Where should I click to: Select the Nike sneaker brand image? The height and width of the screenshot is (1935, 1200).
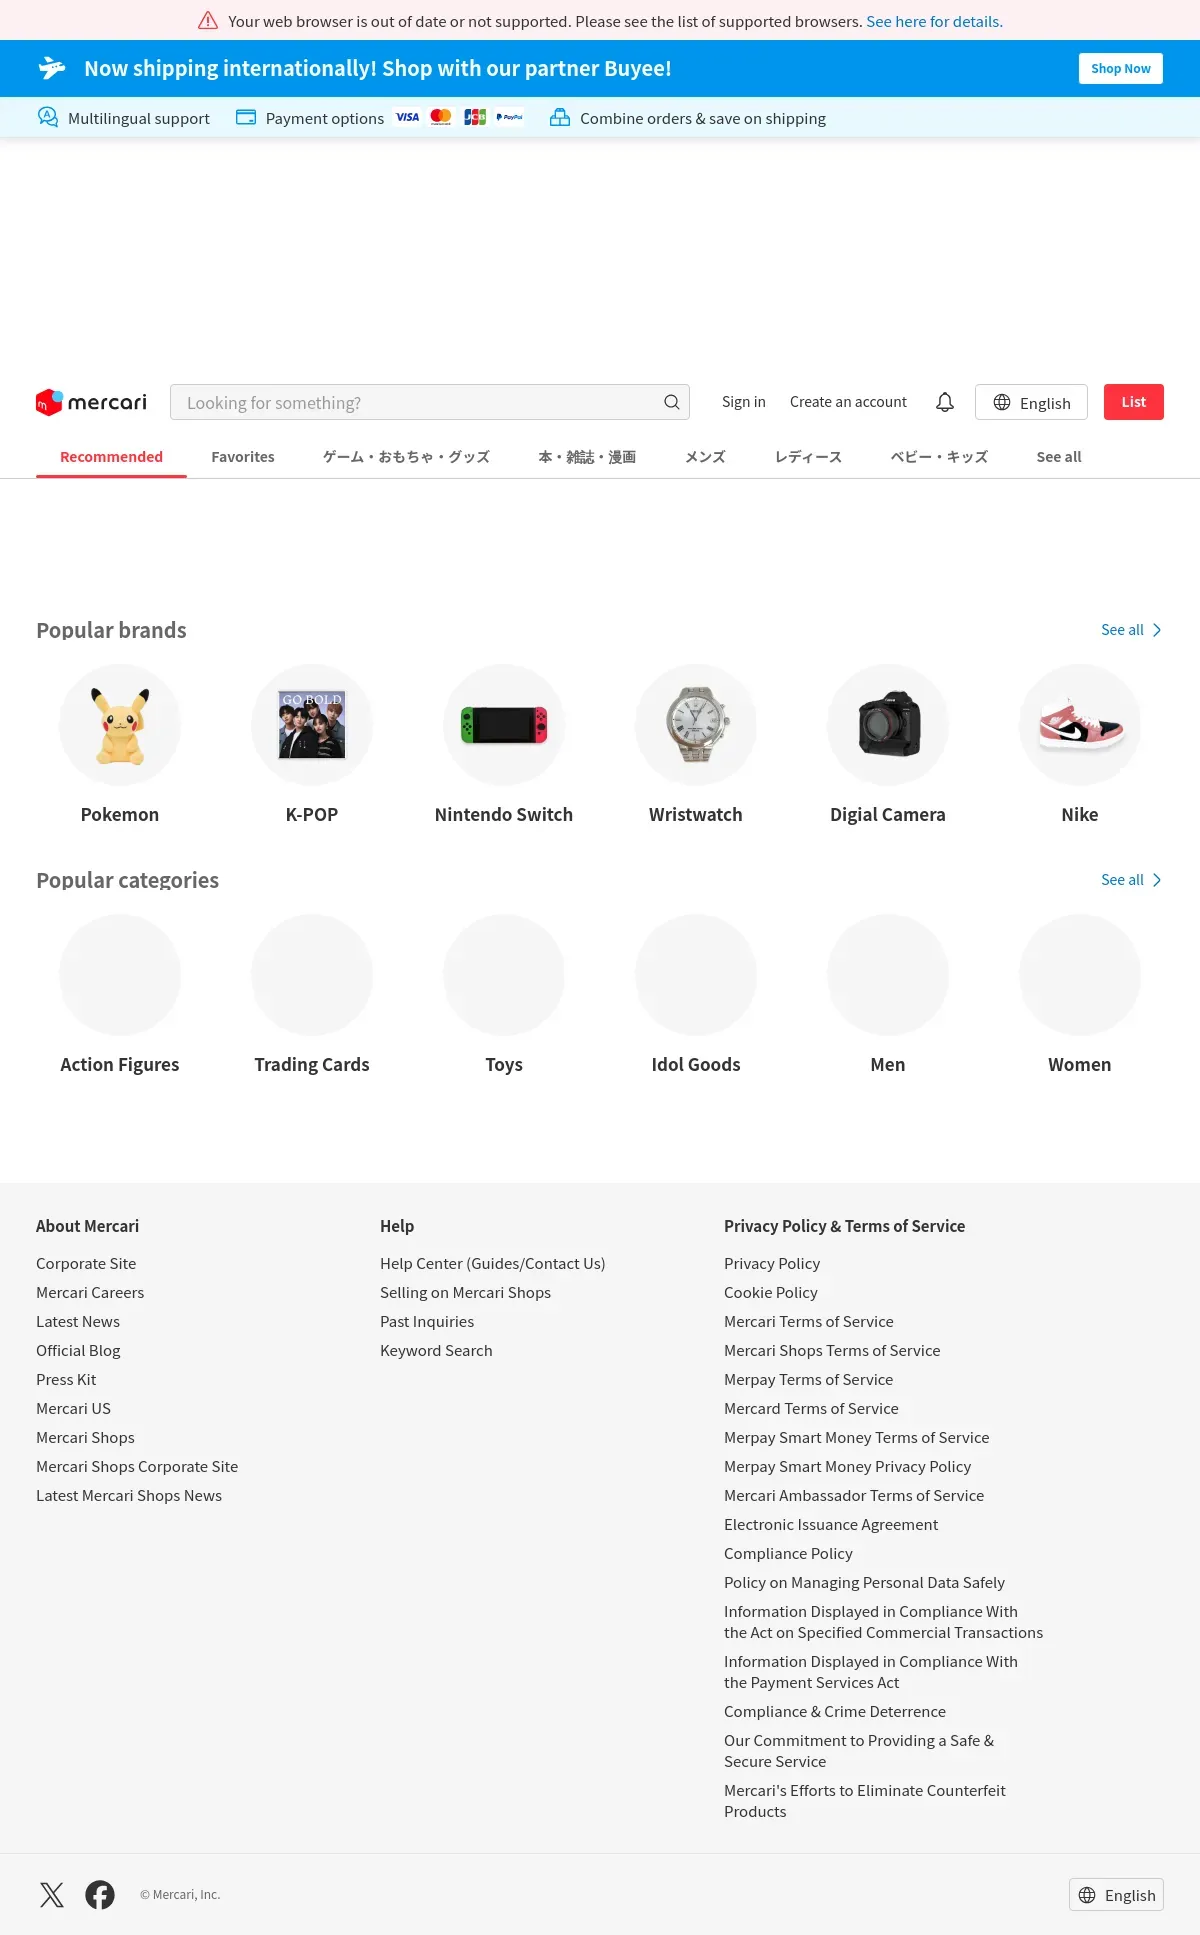pyautogui.click(x=1080, y=725)
